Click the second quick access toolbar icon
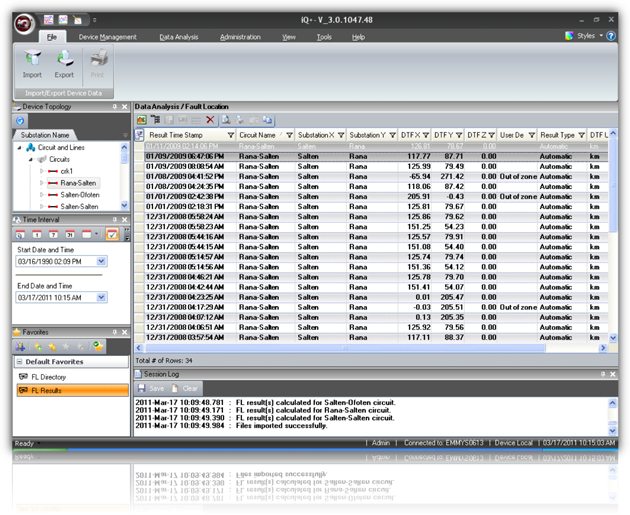630x515 pixels. [x=63, y=19]
